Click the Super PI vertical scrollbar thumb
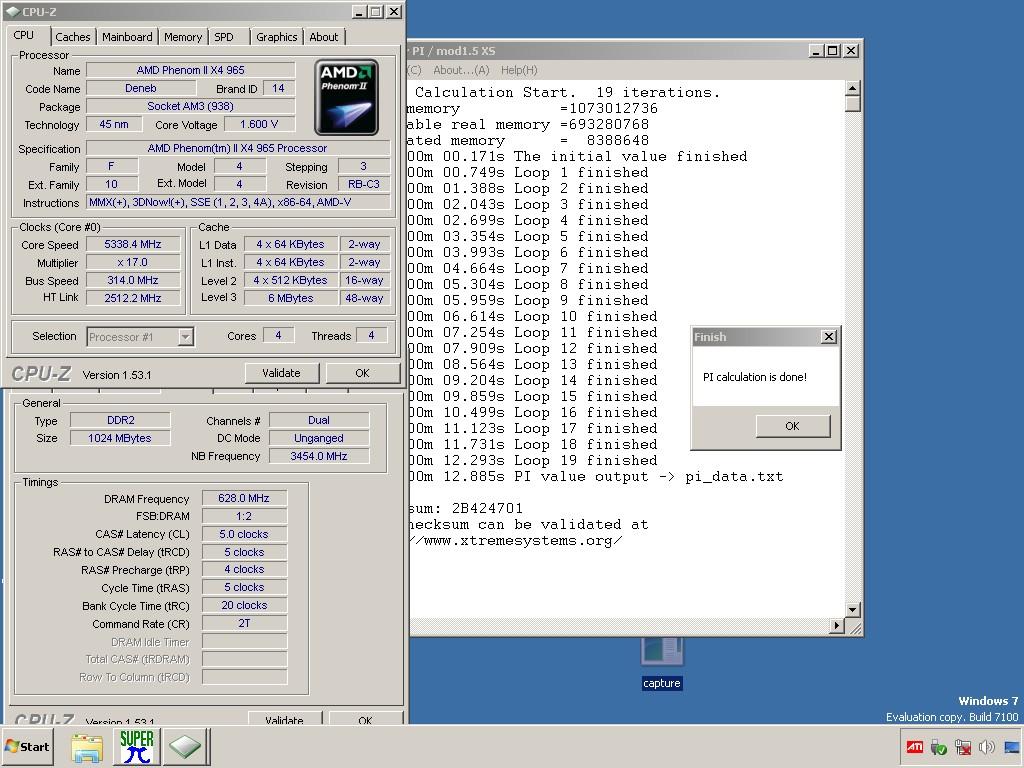This screenshot has height=768, width=1024. (x=853, y=104)
